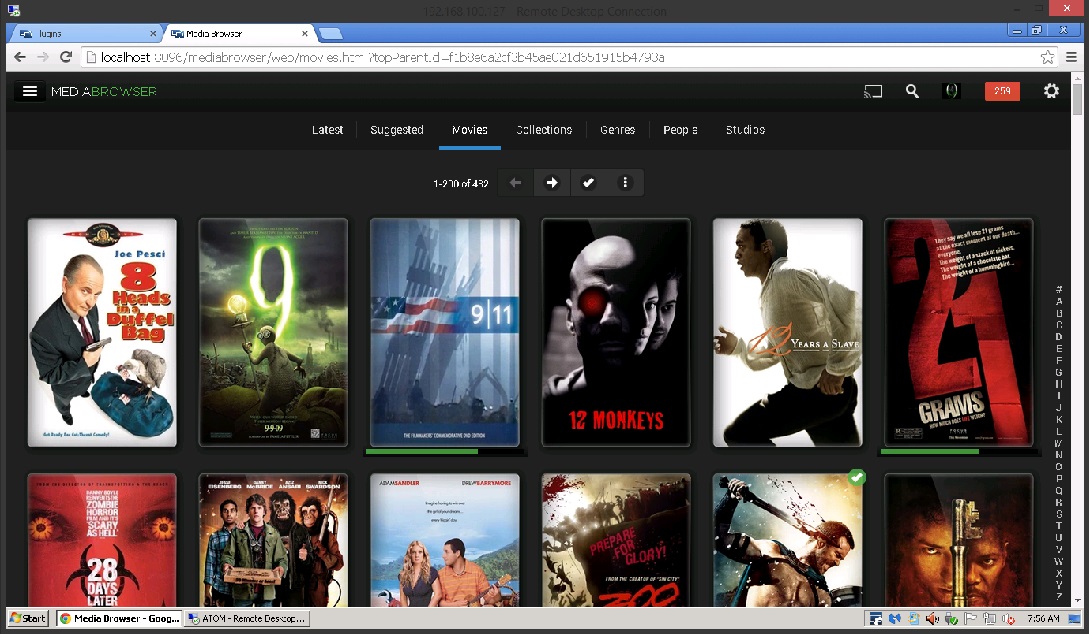The width and height of the screenshot is (1089, 634).
Task: Open the user profile avatar
Action: tap(951, 91)
